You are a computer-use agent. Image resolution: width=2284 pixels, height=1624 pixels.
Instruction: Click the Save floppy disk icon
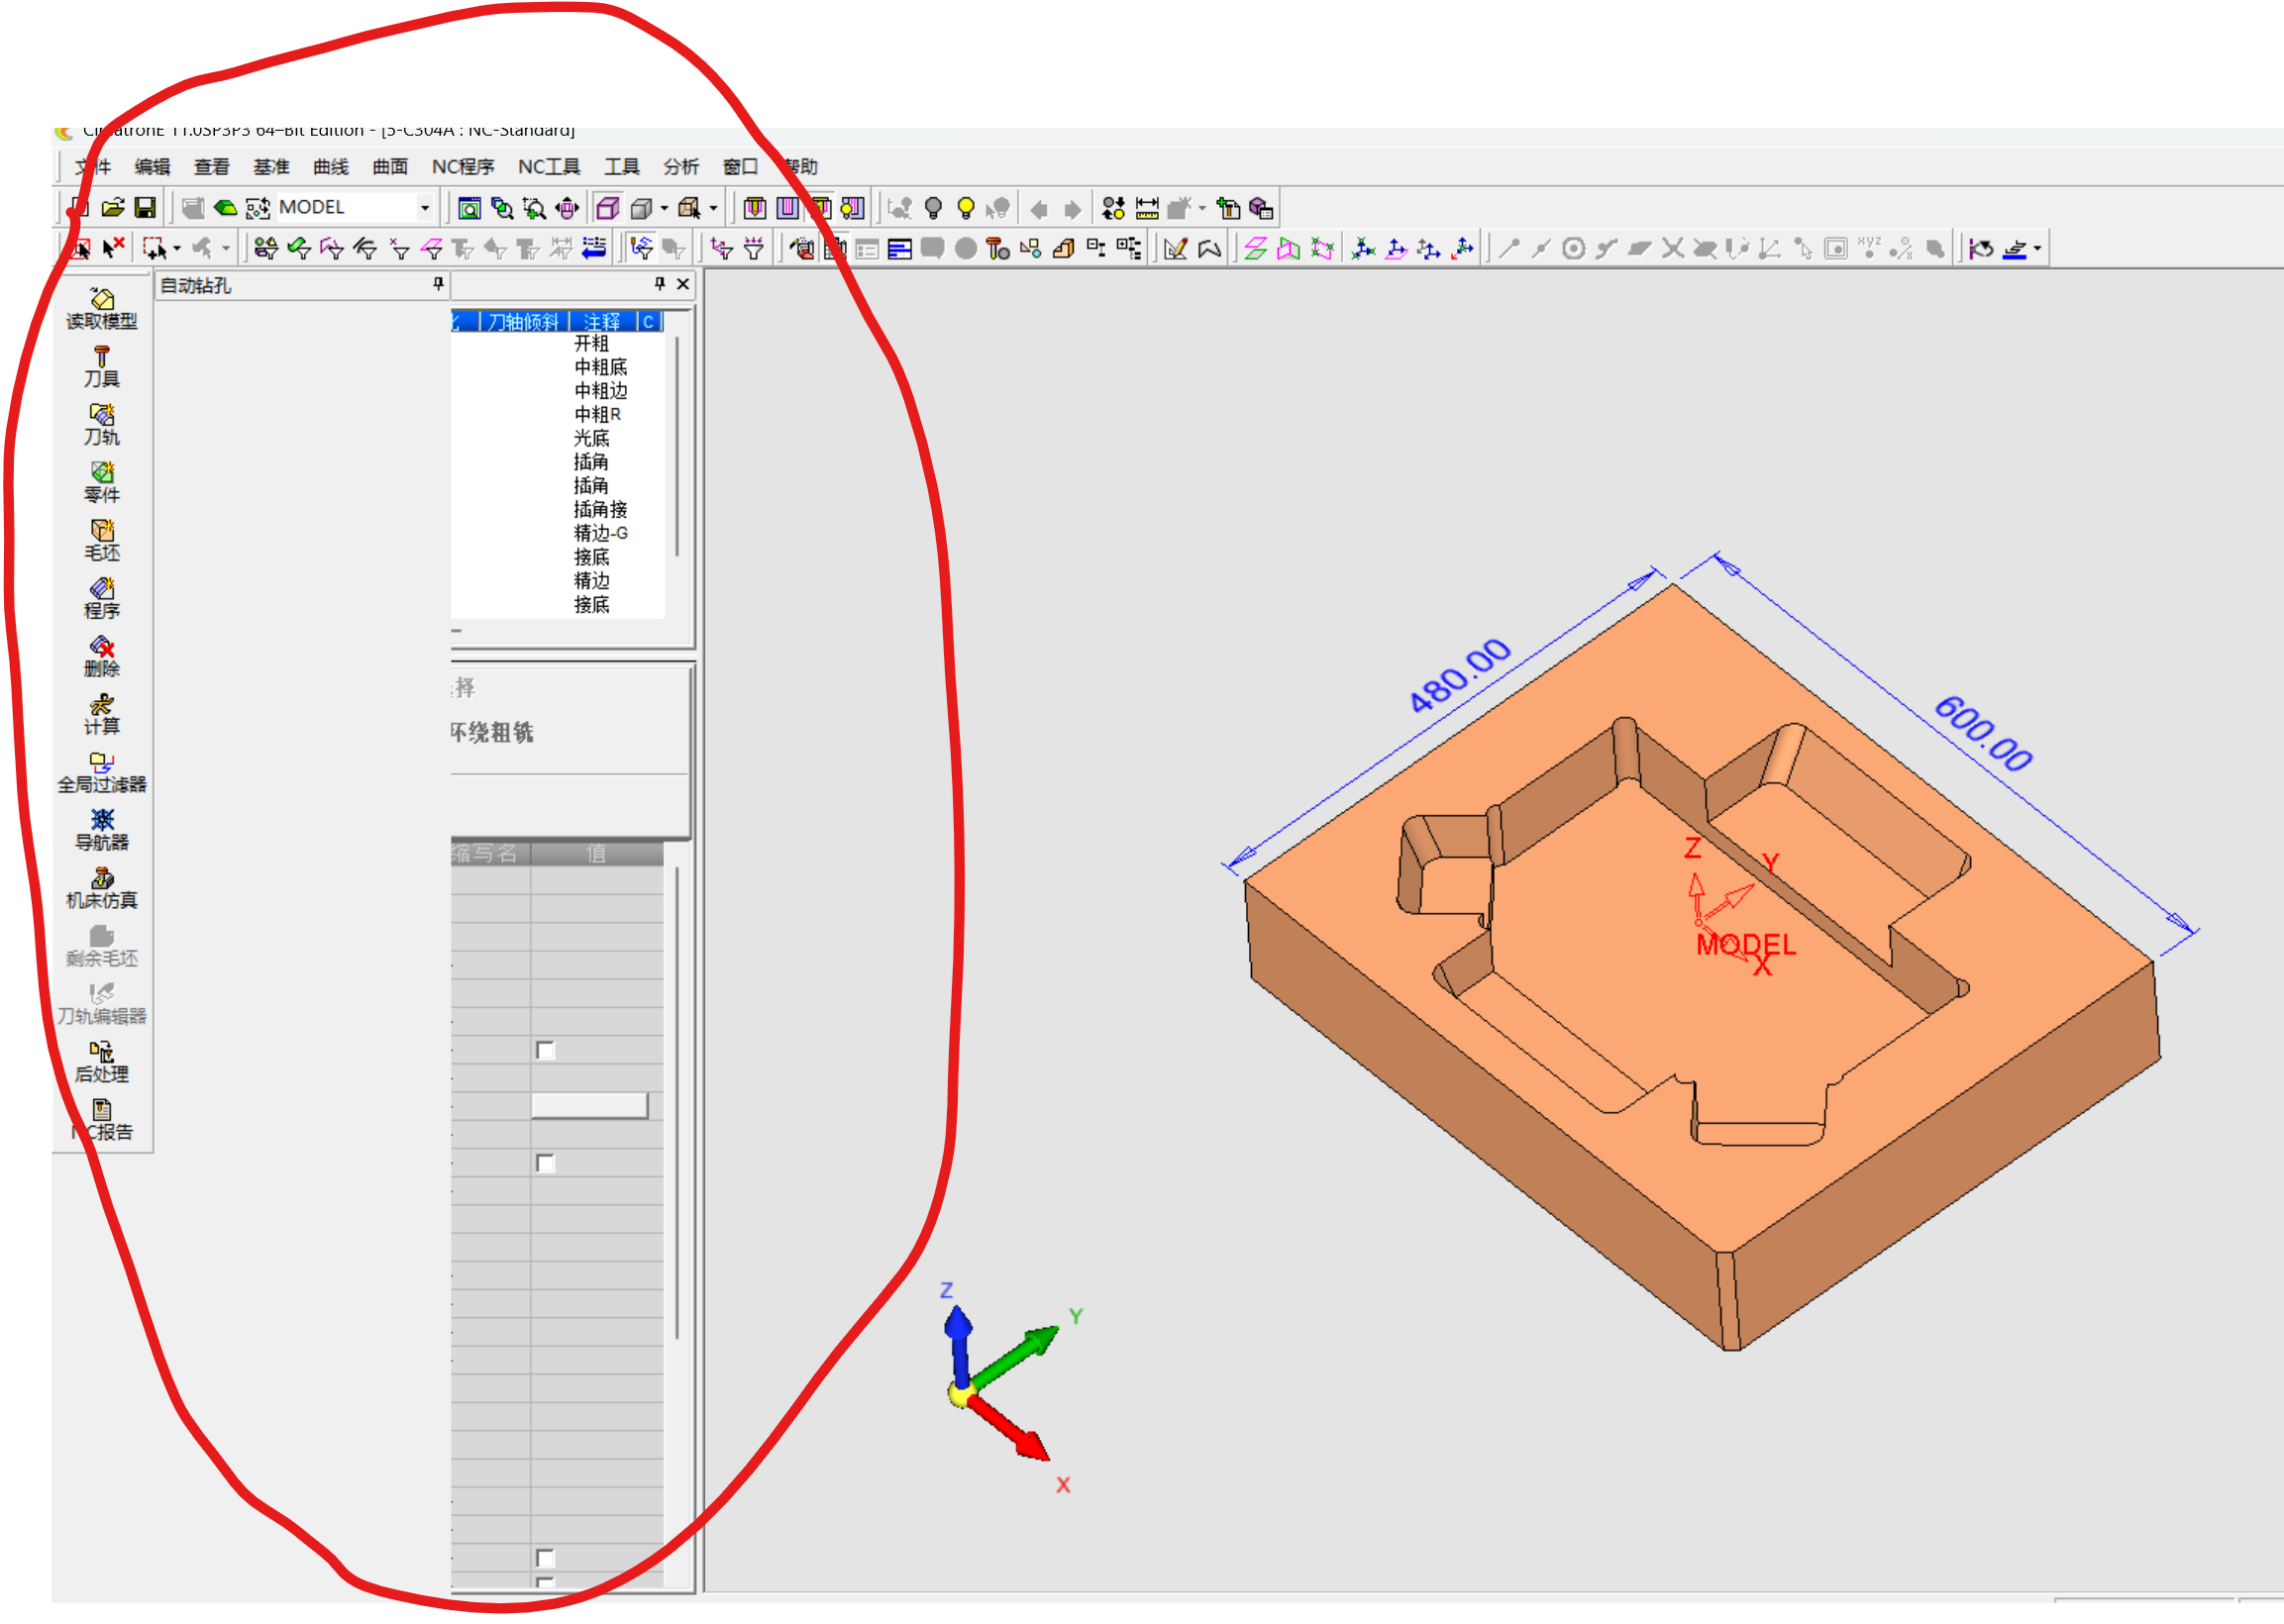145,208
